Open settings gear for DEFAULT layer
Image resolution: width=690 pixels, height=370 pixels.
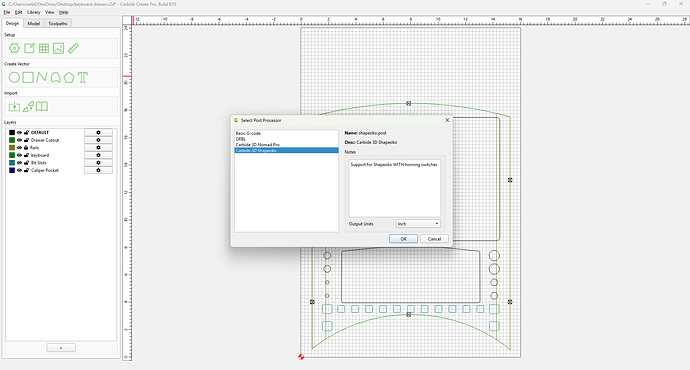[x=98, y=132]
